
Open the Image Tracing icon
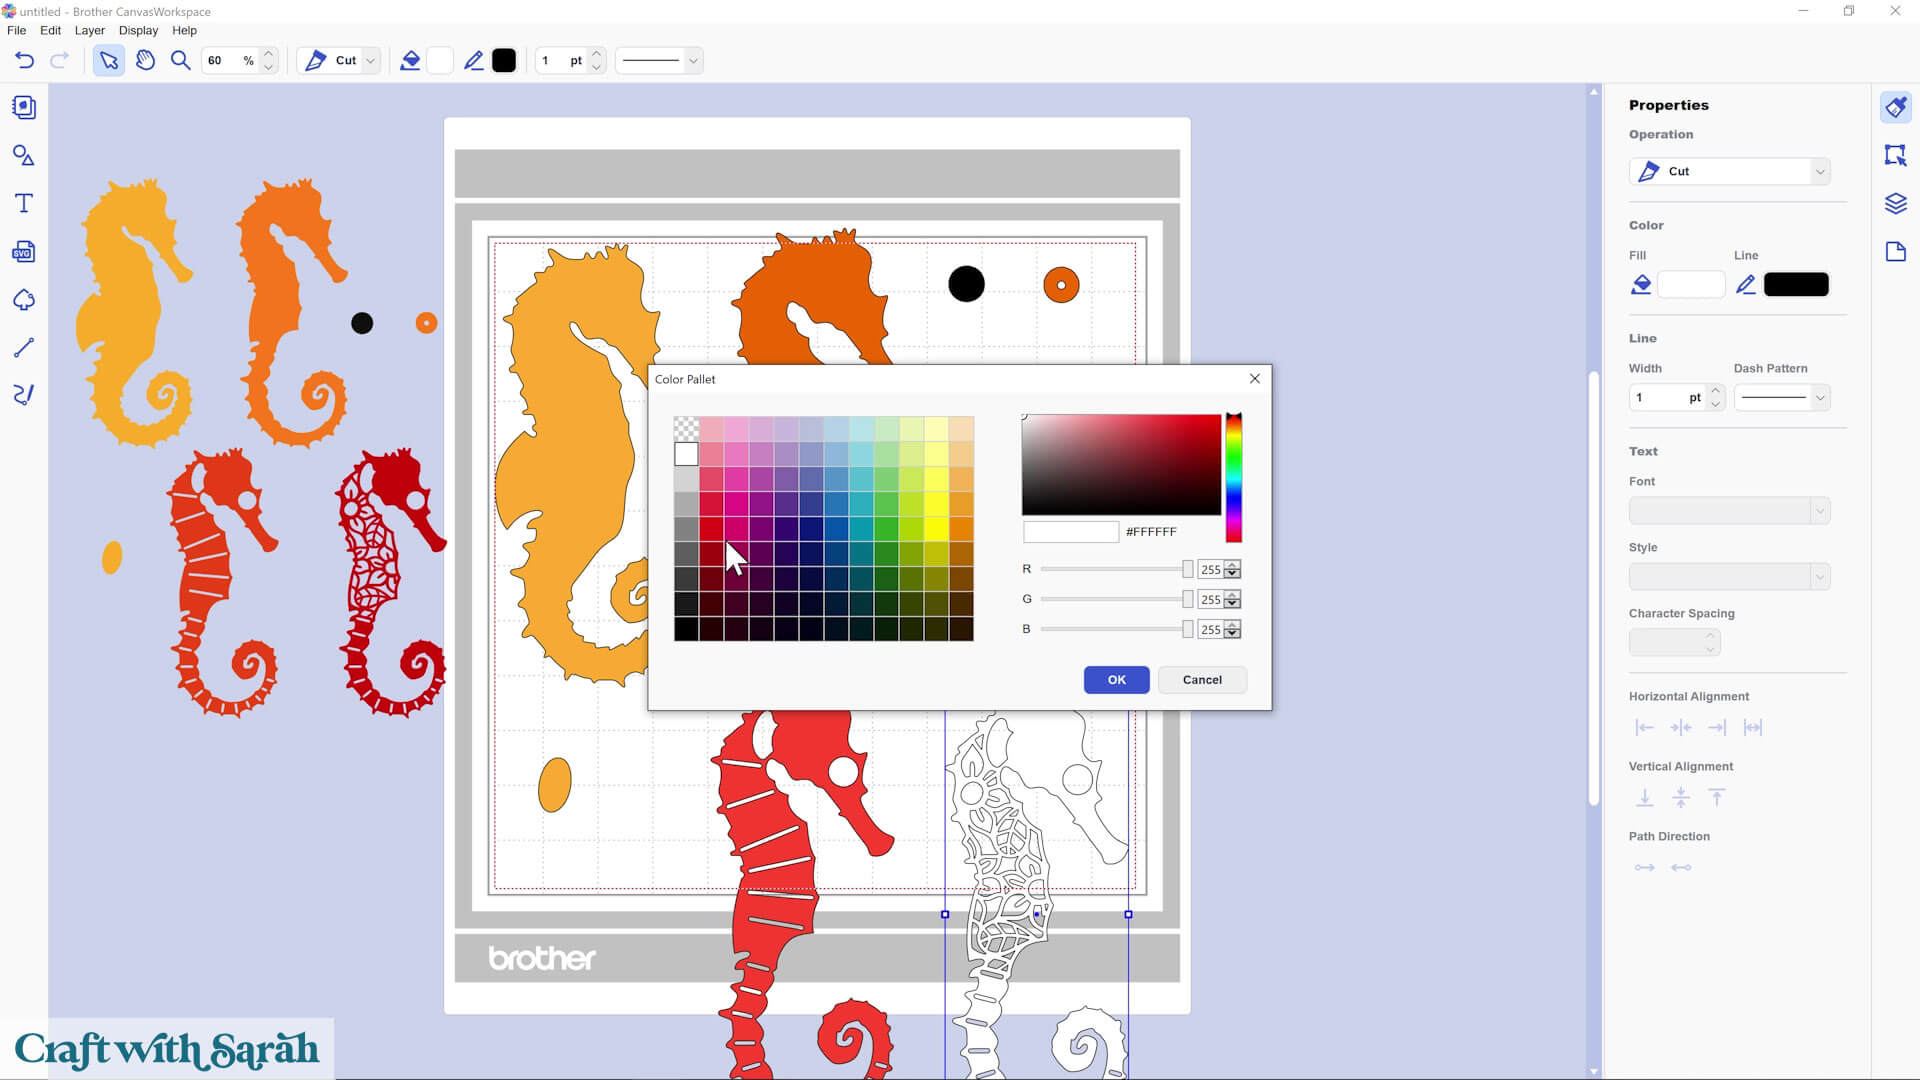[24, 300]
